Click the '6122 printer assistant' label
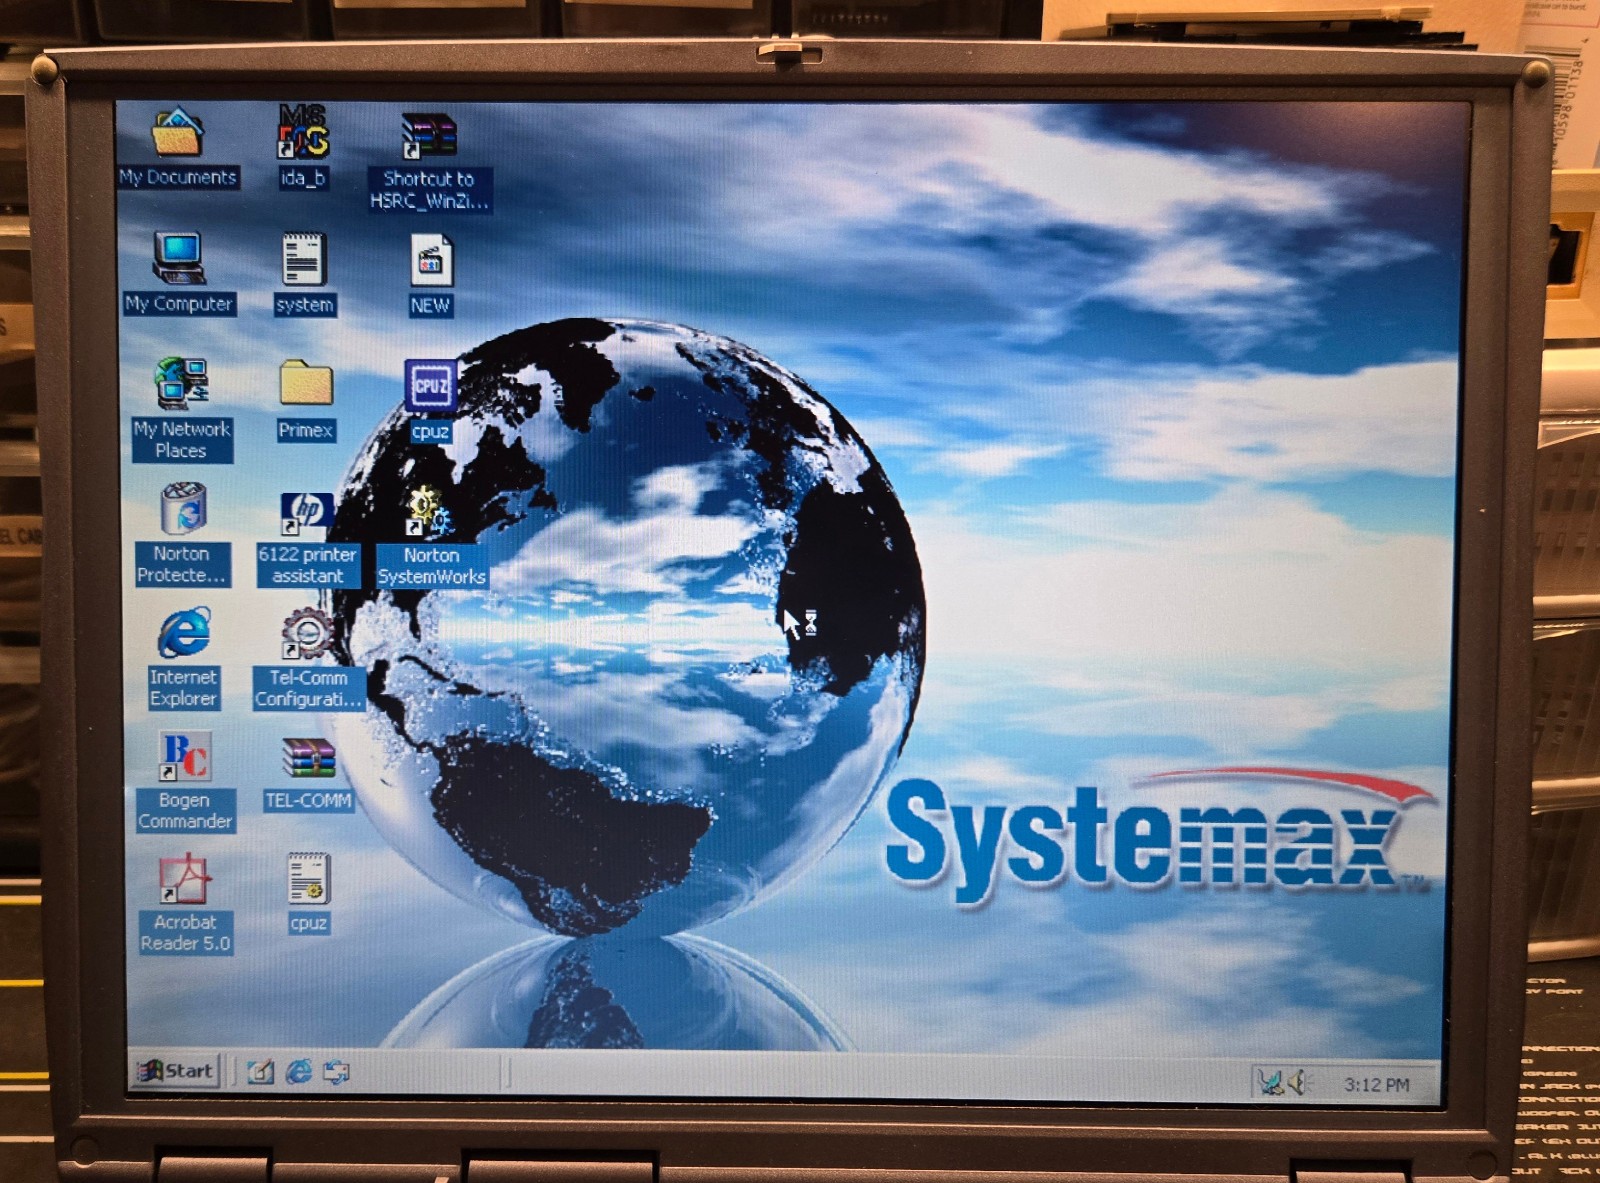The width and height of the screenshot is (1600, 1183). click(307, 565)
